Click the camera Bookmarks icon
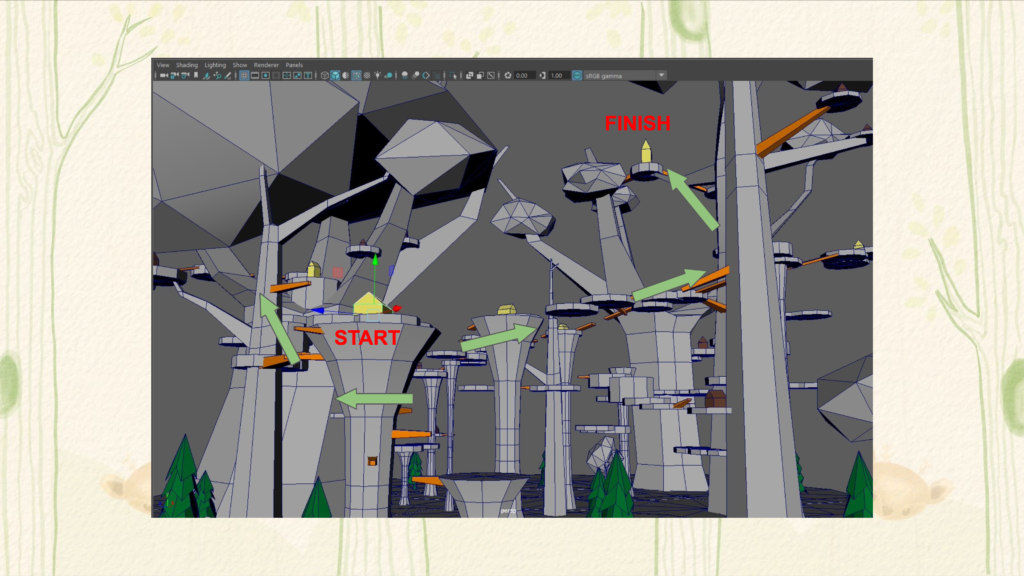Viewport: 1024px width, 576px height. (x=196, y=76)
